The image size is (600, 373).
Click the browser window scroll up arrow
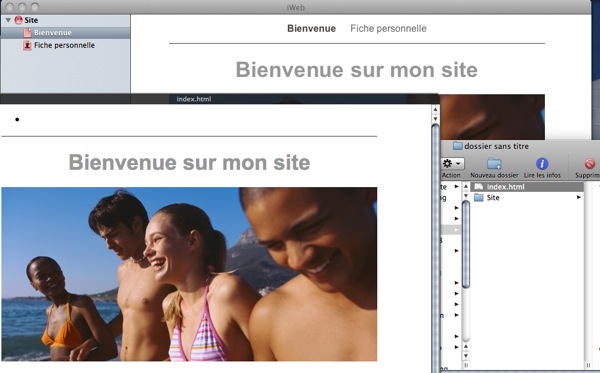click(435, 110)
